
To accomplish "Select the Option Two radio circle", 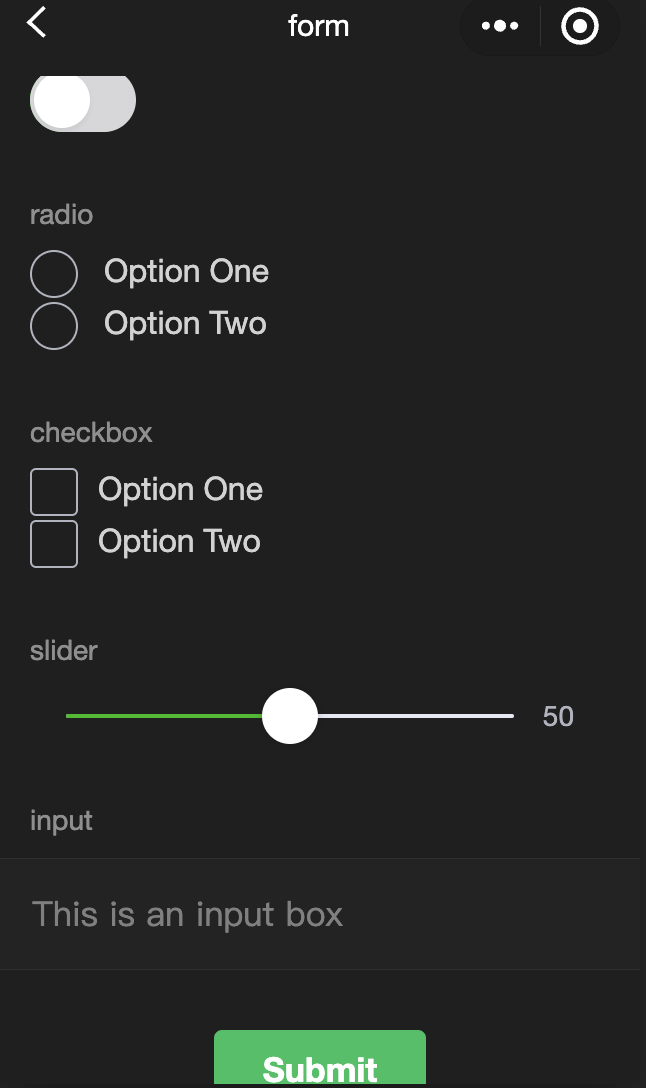I will pos(54,326).
